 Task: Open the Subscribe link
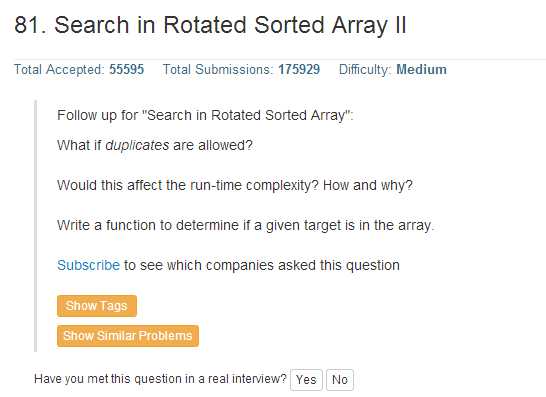point(88,265)
